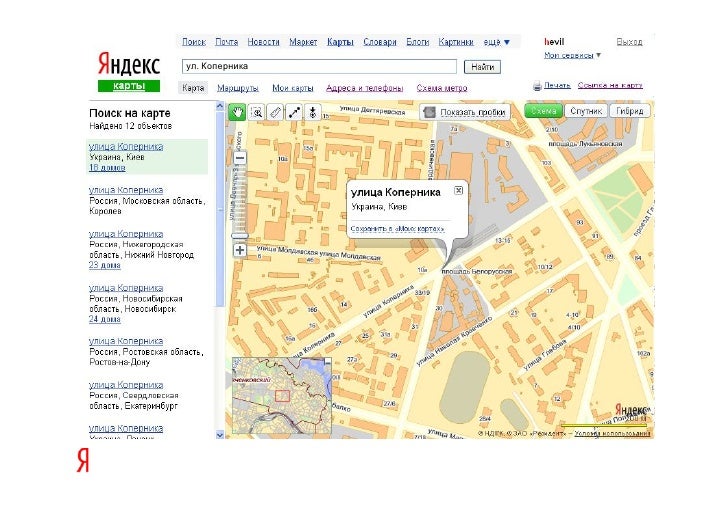Screen dimensions: 728x514
Task: Open улица Коперника result in Королев
Action: [x=126, y=190]
